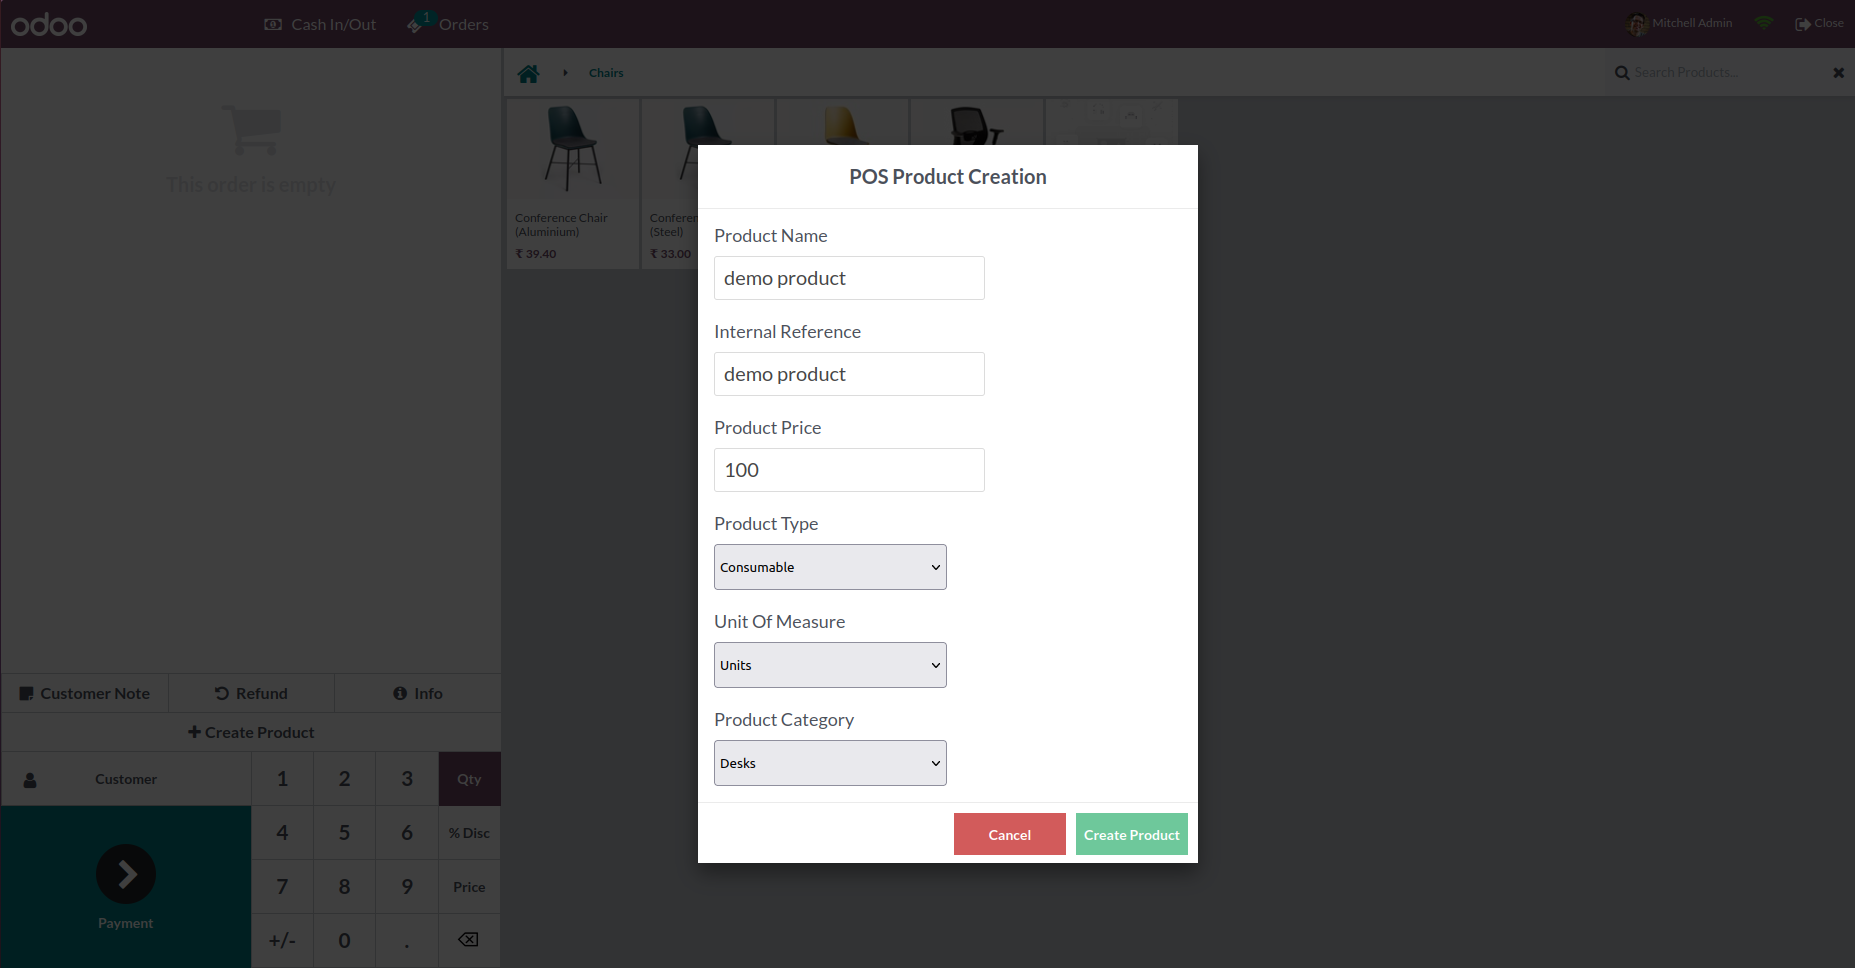Click the clear search X icon
The width and height of the screenshot is (1855, 968).
point(1838,73)
